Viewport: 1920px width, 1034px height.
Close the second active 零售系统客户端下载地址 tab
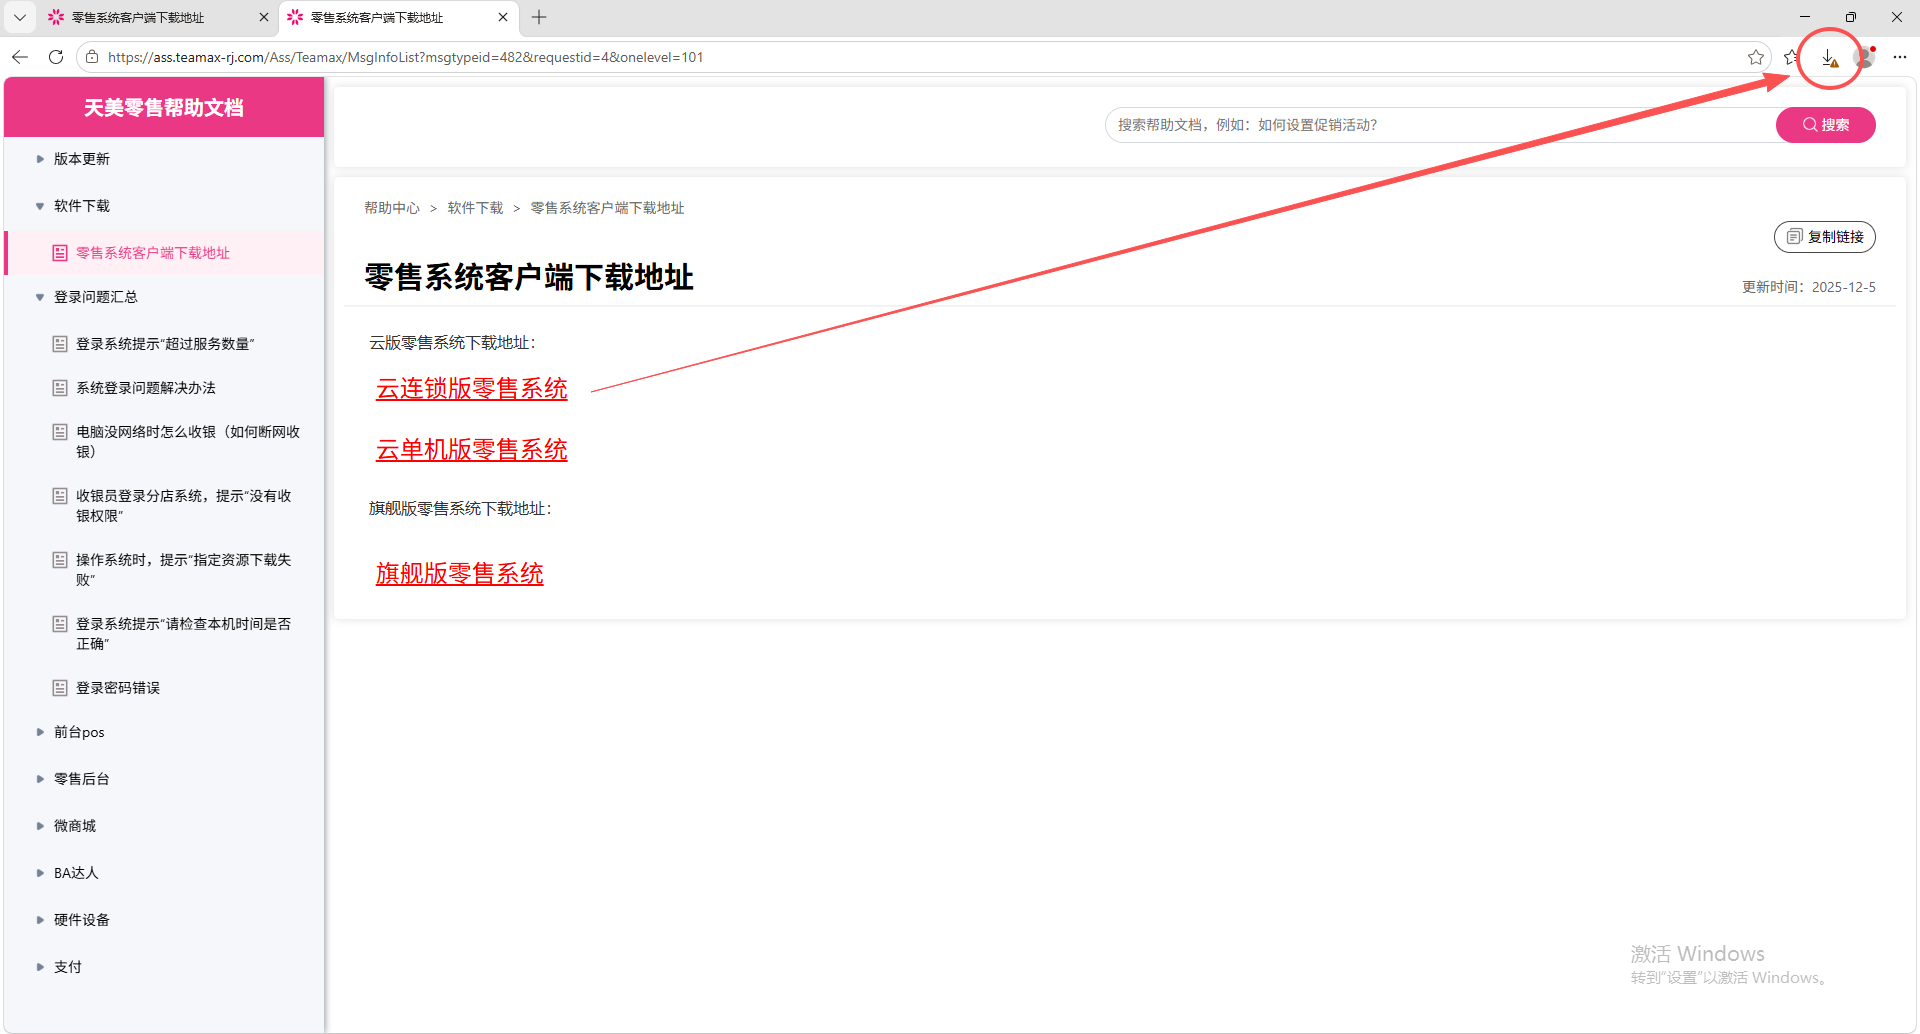[x=503, y=17]
